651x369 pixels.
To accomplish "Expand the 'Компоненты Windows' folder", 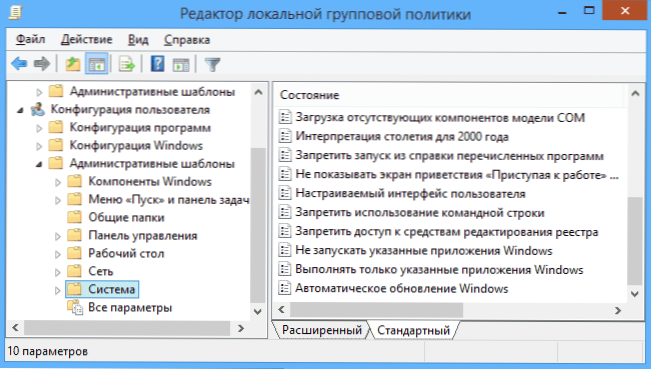I will click(58, 182).
